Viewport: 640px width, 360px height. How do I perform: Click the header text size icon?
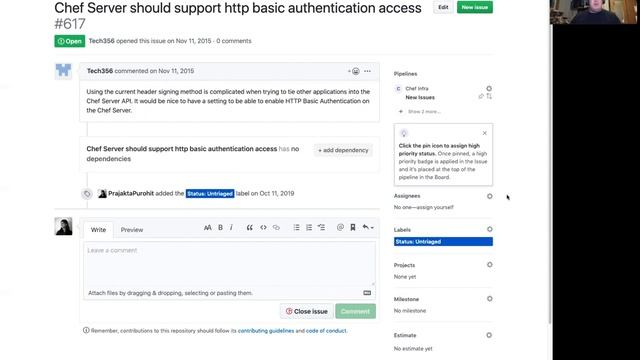tap(208, 228)
